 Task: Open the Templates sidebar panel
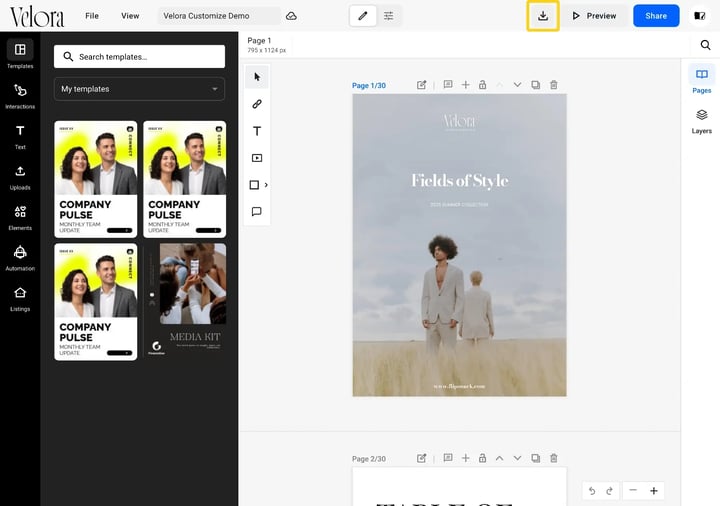pyautogui.click(x=20, y=54)
